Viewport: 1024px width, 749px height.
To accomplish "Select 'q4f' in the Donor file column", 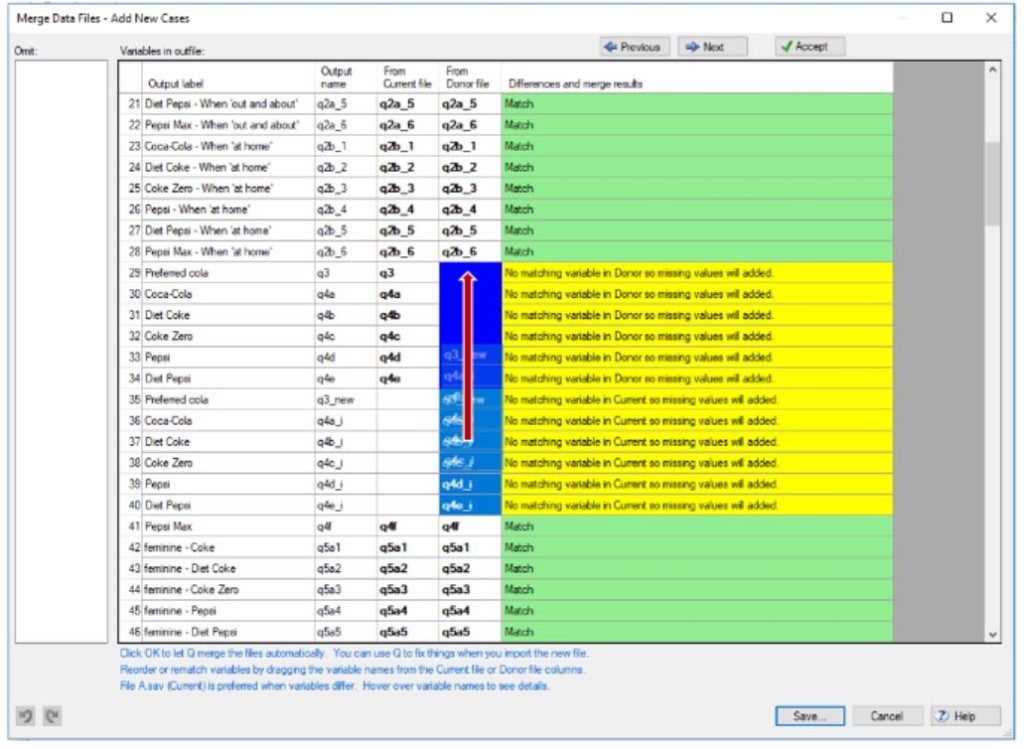I will (x=451, y=526).
